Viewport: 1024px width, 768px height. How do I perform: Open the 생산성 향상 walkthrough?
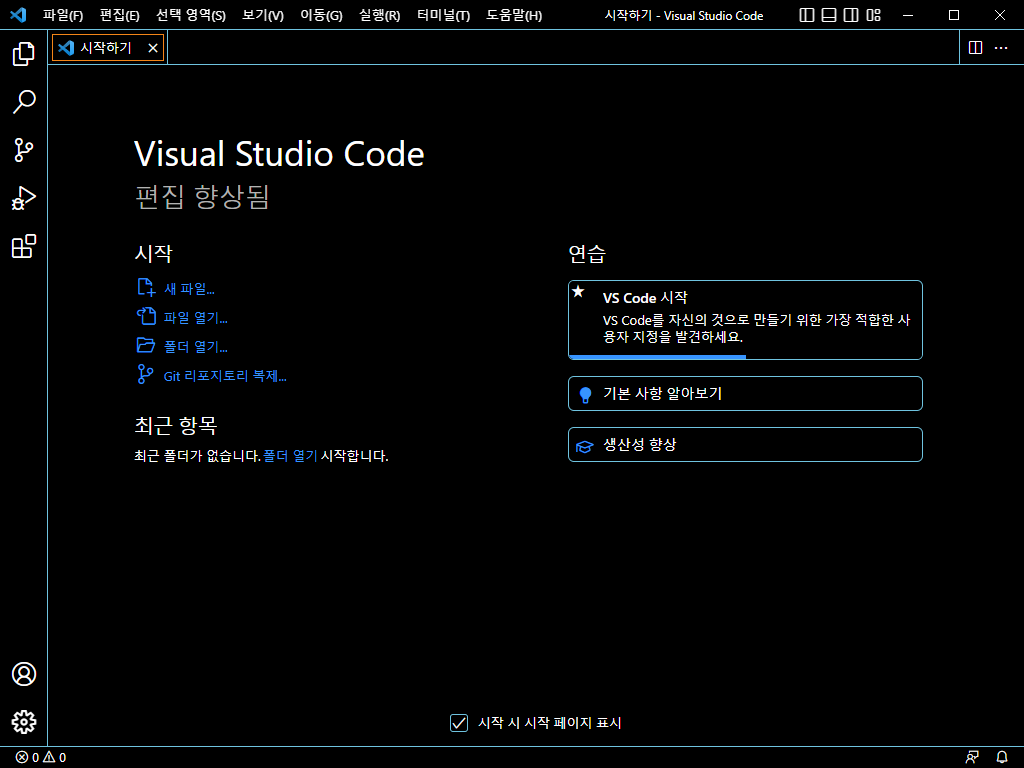point(745,444)
